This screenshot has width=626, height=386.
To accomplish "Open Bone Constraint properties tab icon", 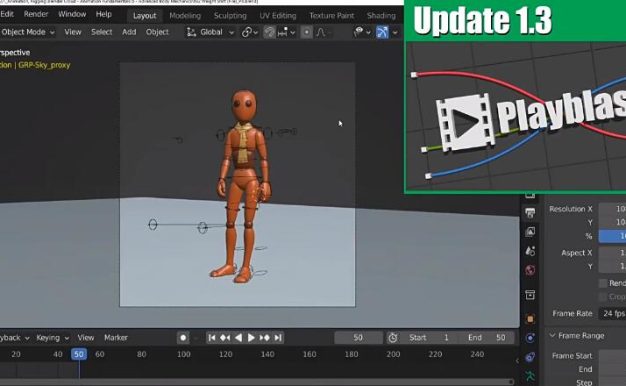I will click(x=530, y=357).
